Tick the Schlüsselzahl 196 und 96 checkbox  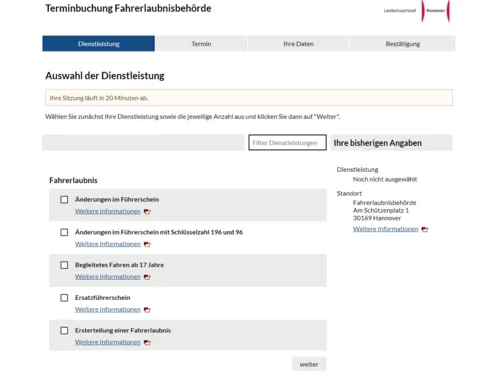[x=64, y=232]
